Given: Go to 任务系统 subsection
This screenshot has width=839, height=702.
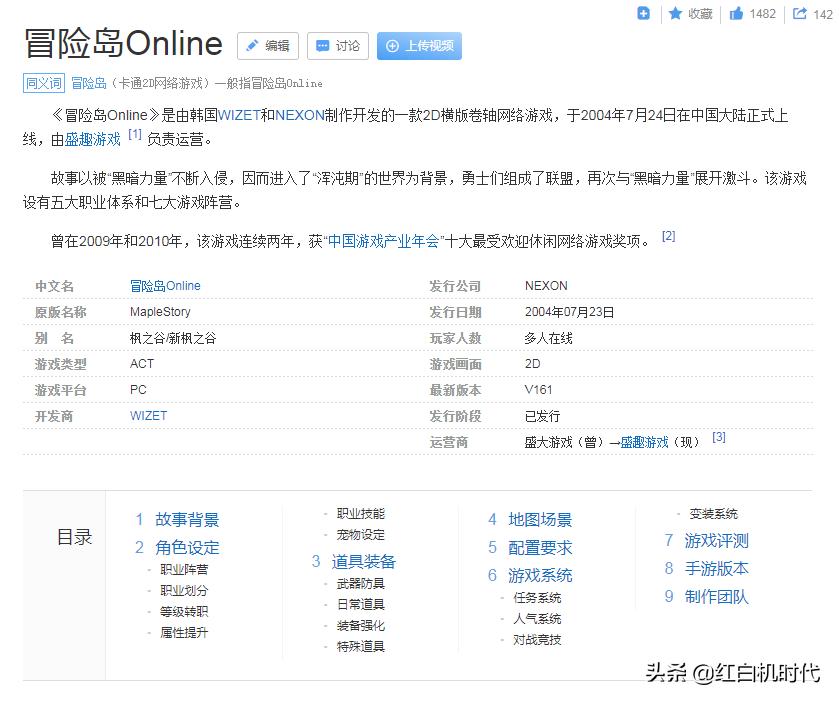Looking at the screenshot, I should [x=537, y=598].
